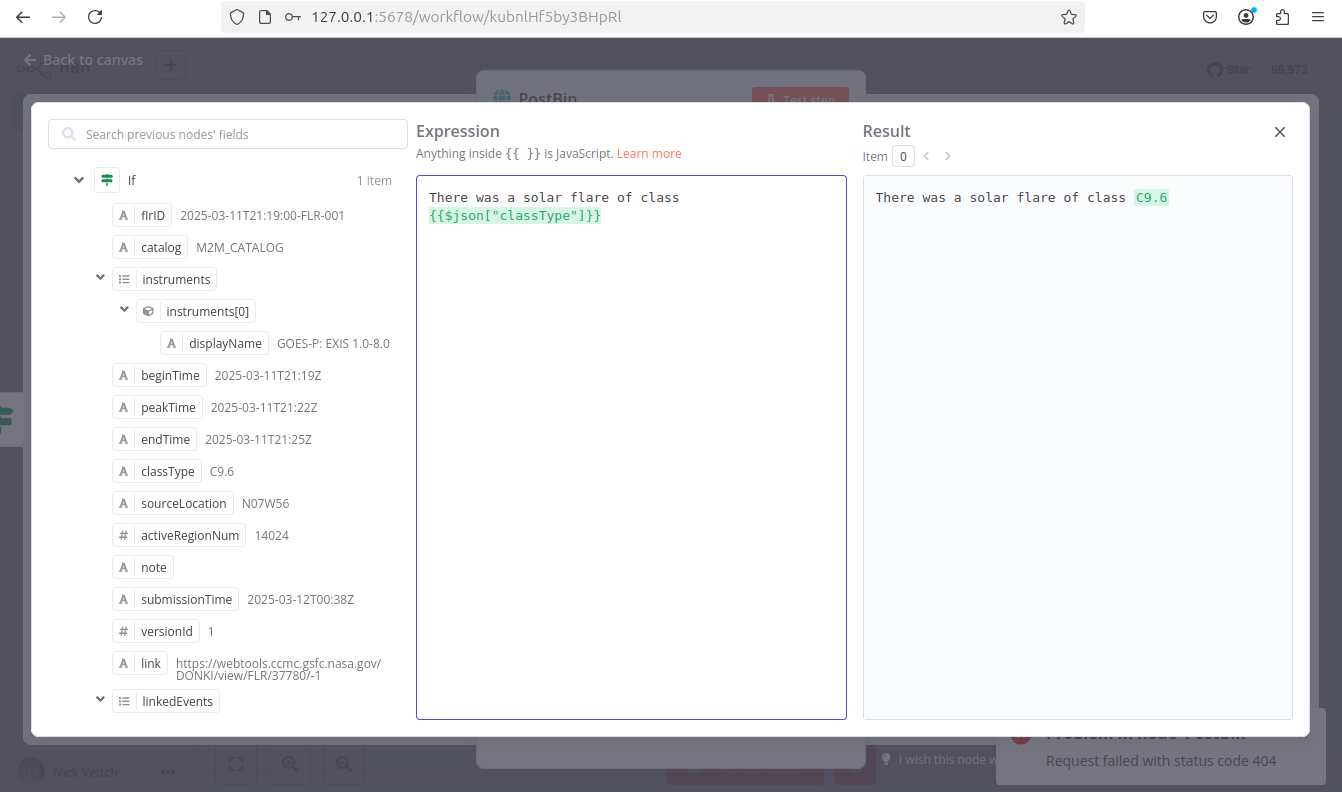Collapse the instruments[0] object
Viewport: 1342px width, 792px height.
click(x=124, y=310)
